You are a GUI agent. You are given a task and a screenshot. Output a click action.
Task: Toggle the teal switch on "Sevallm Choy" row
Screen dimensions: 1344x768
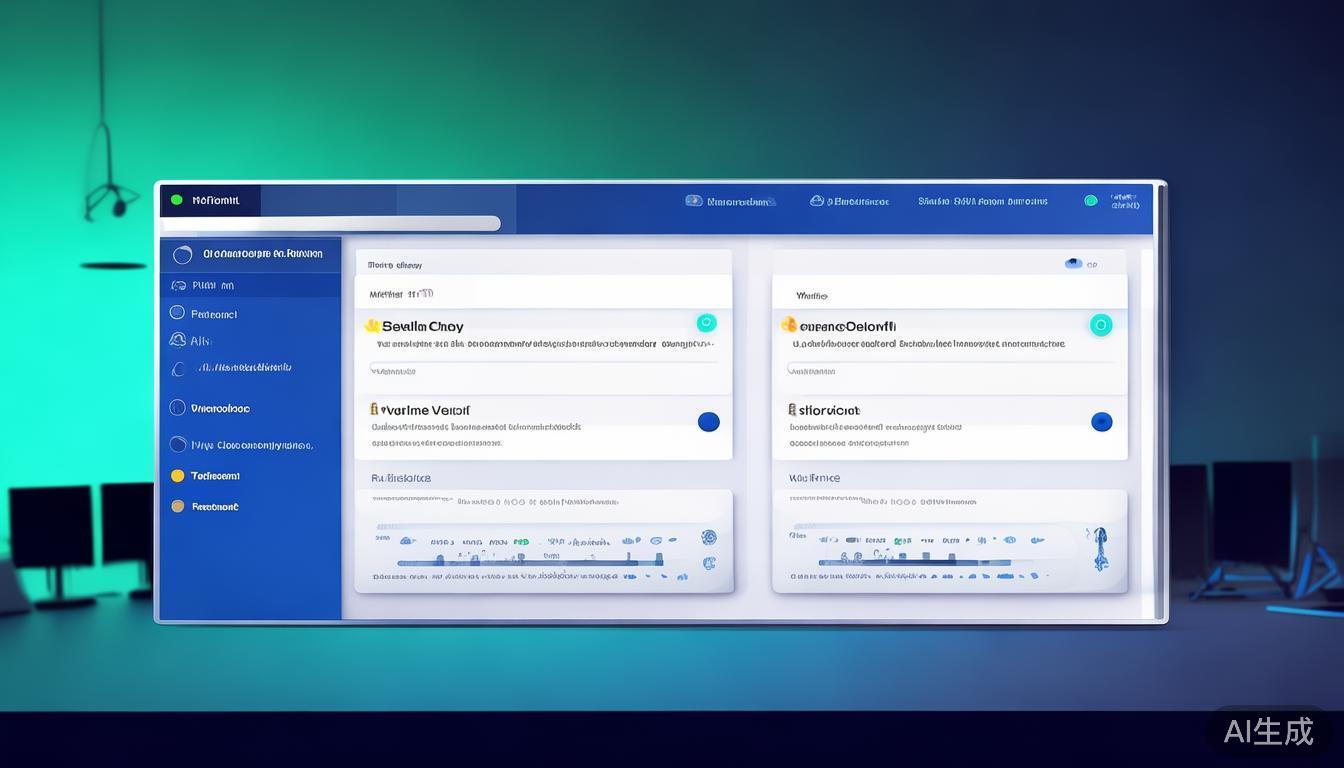tap(706, 322)
